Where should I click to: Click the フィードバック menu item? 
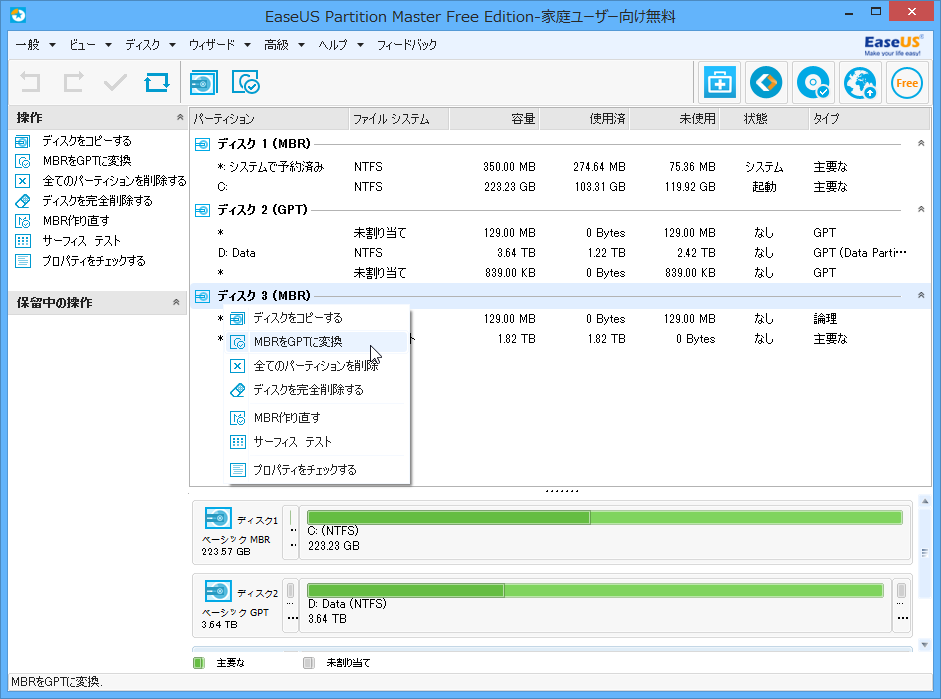click(406, 45)
